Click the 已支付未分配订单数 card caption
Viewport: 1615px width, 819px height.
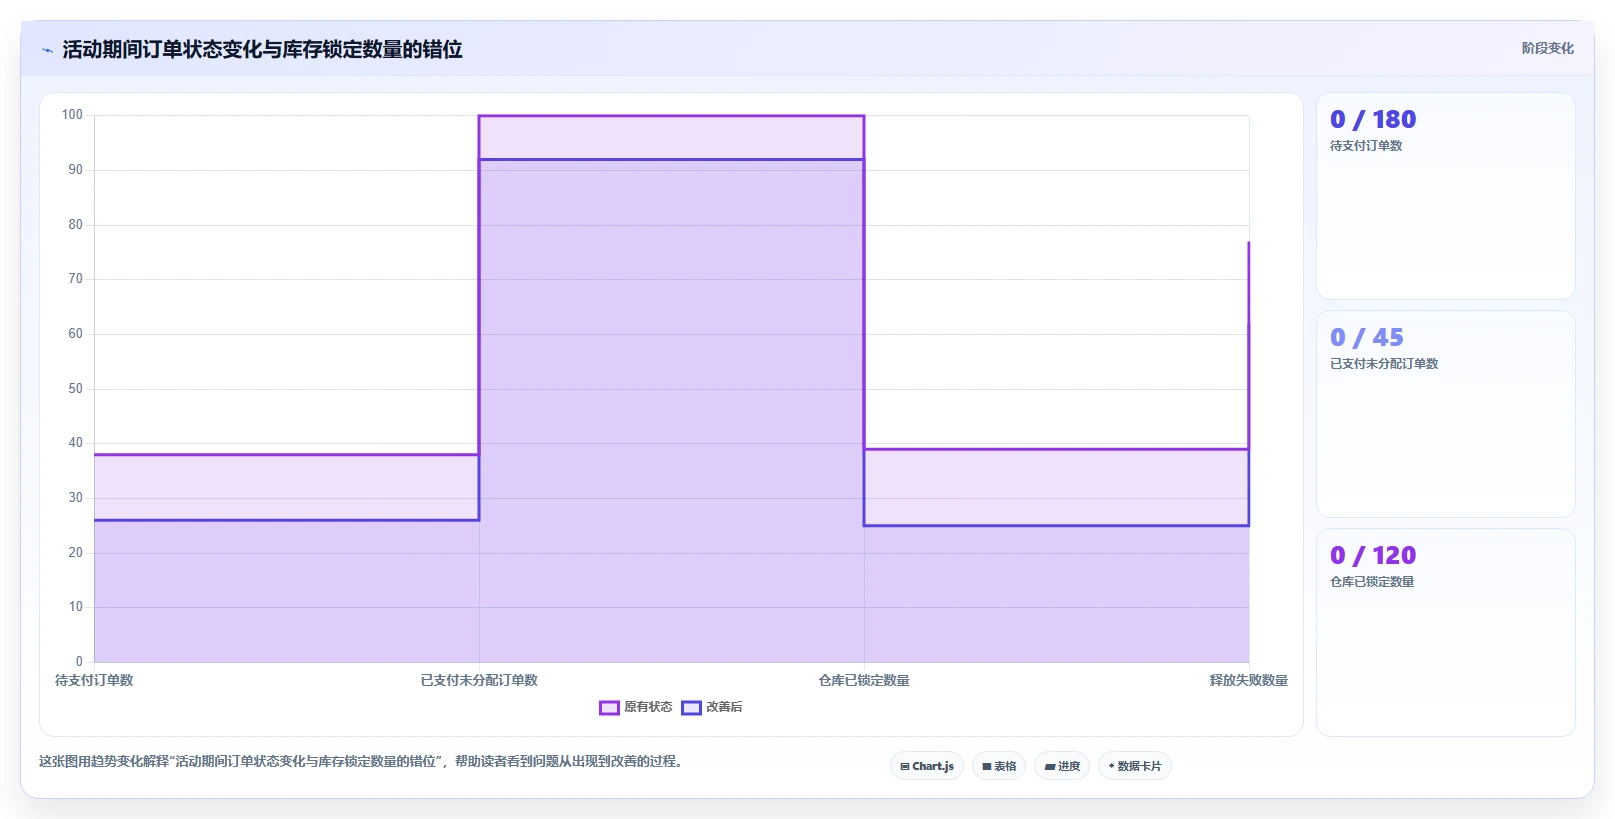(x=1384, y=364)
